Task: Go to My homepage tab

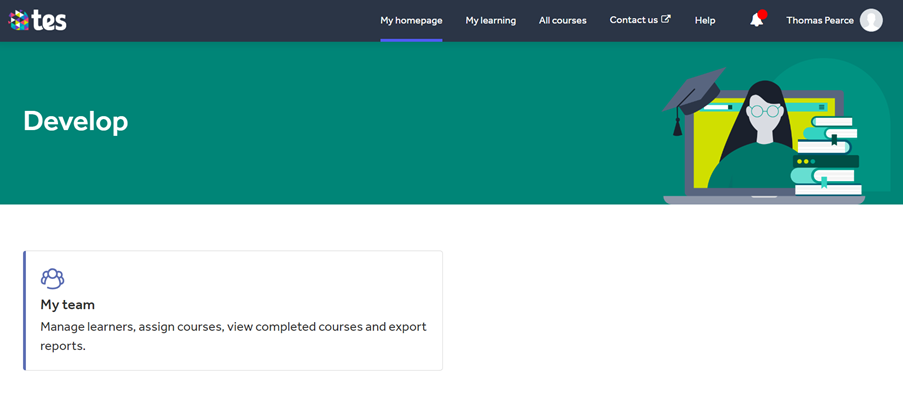Action: (411, 21)
